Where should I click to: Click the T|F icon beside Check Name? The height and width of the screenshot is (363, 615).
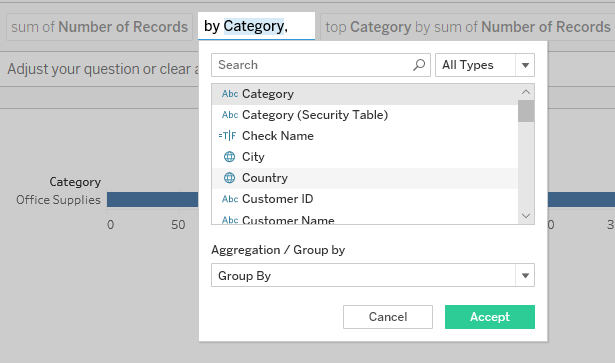227,136
